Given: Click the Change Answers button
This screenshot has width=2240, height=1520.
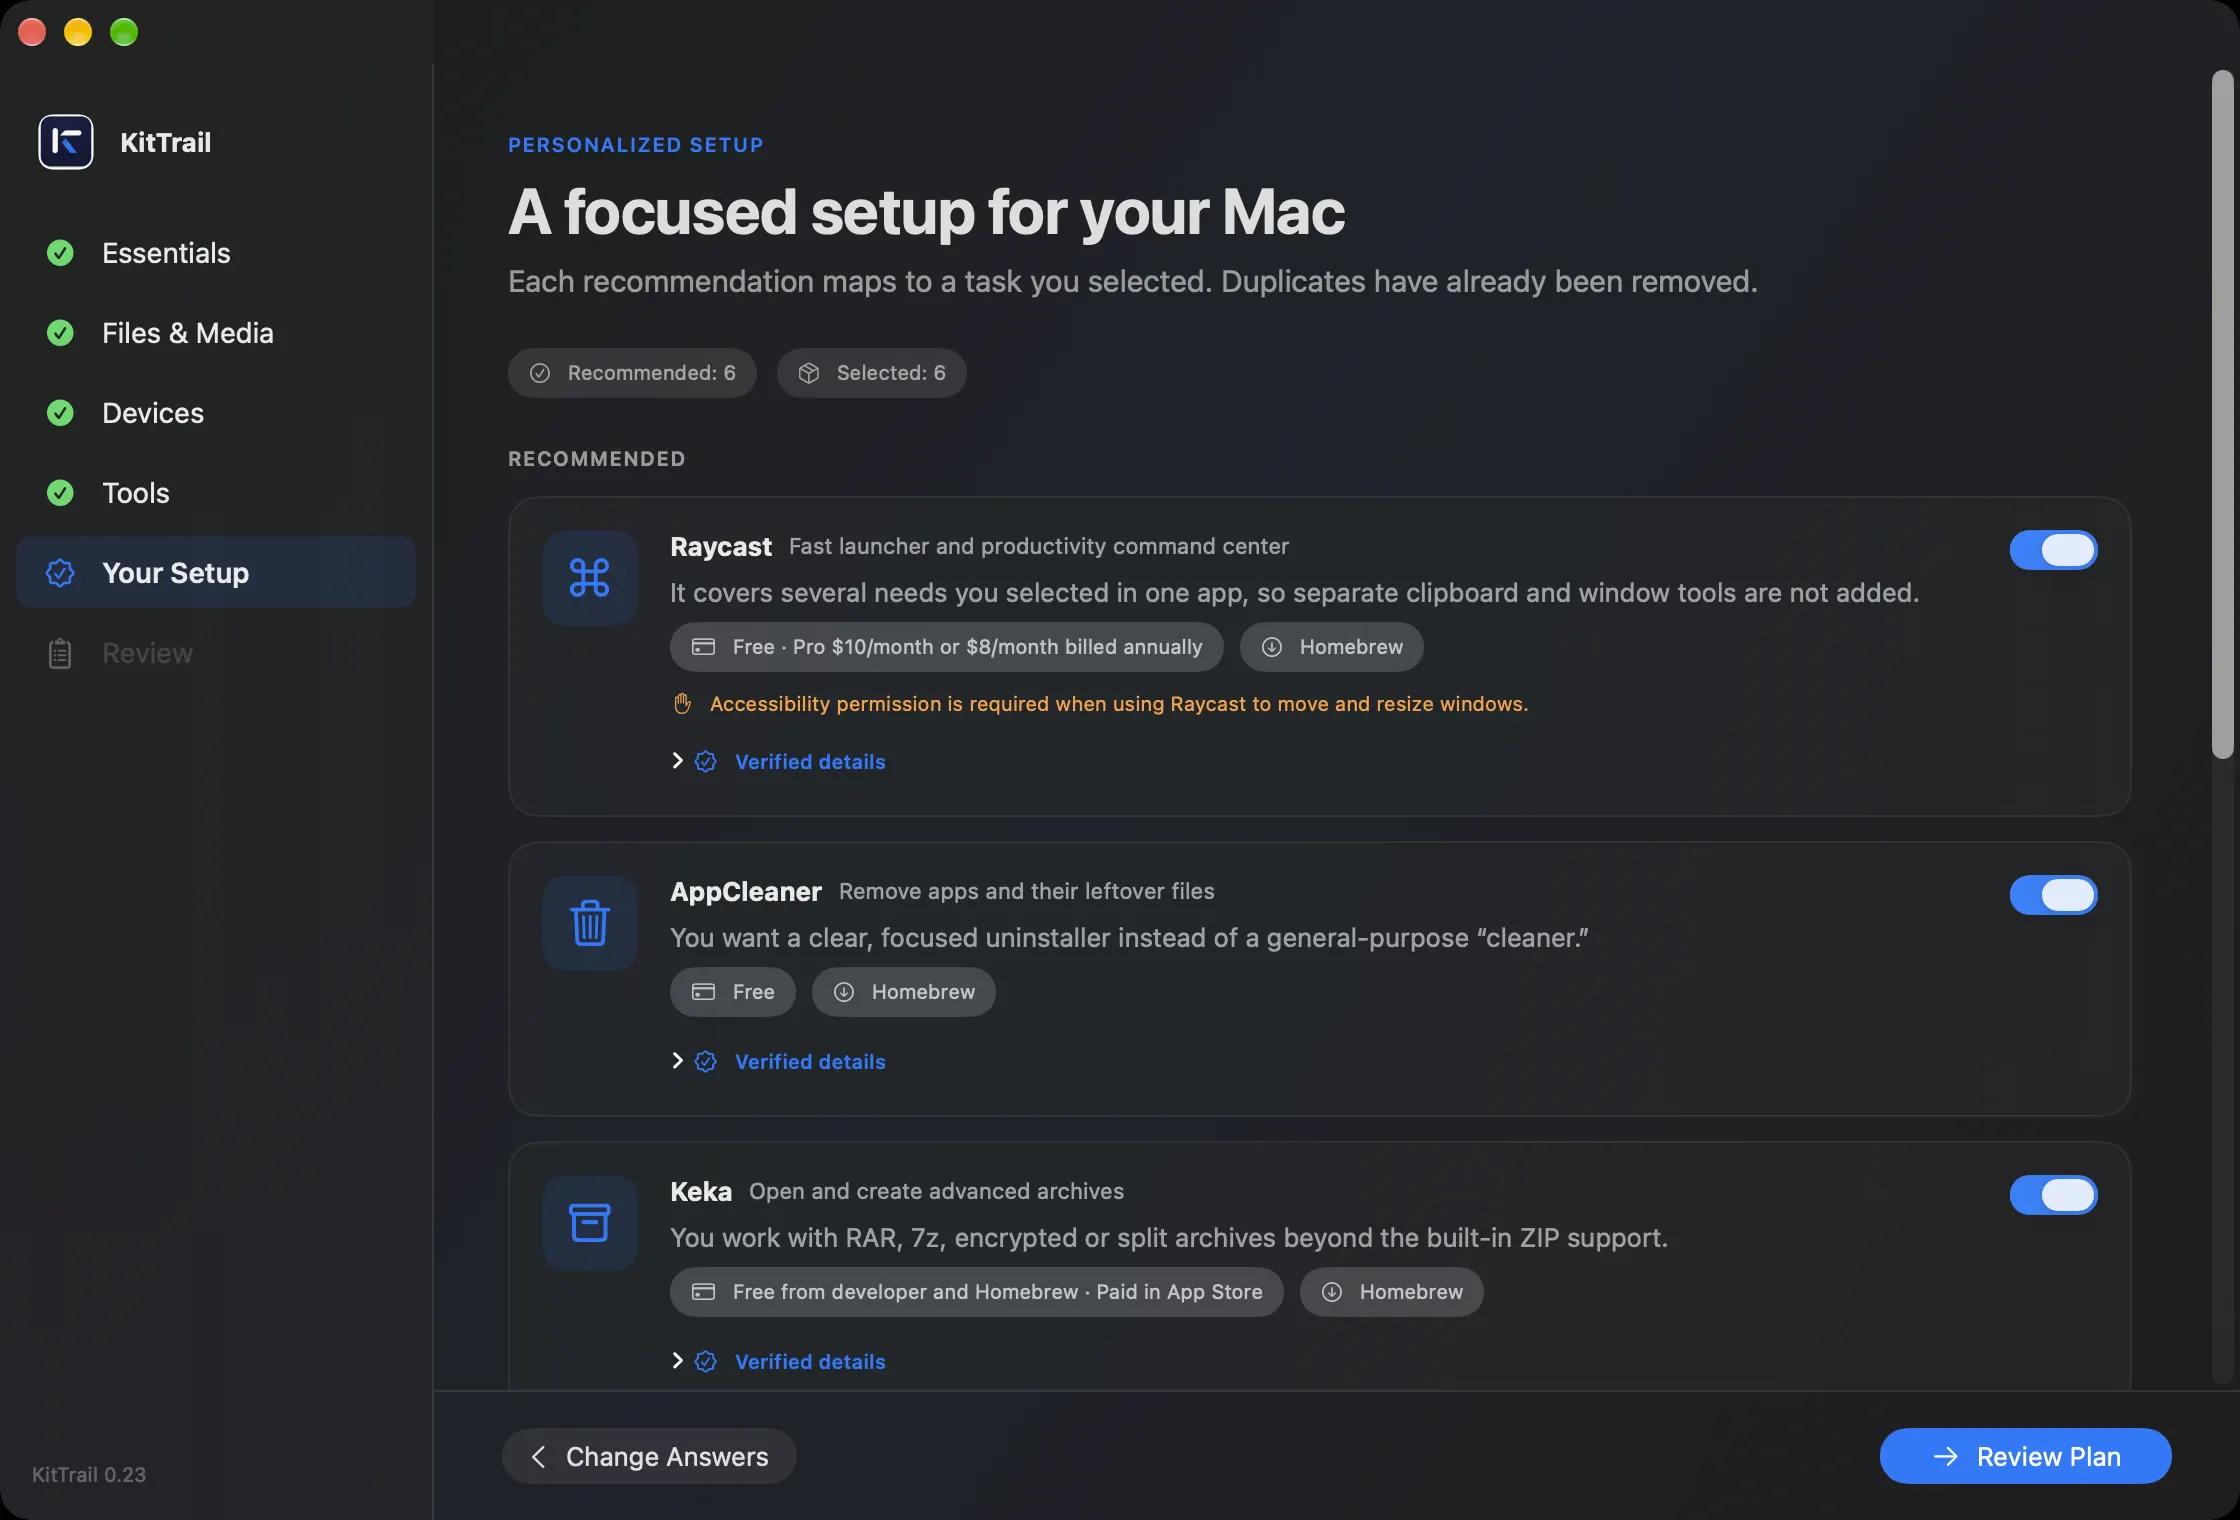Looking at the screenshot, I should [x=649, y=1456].
